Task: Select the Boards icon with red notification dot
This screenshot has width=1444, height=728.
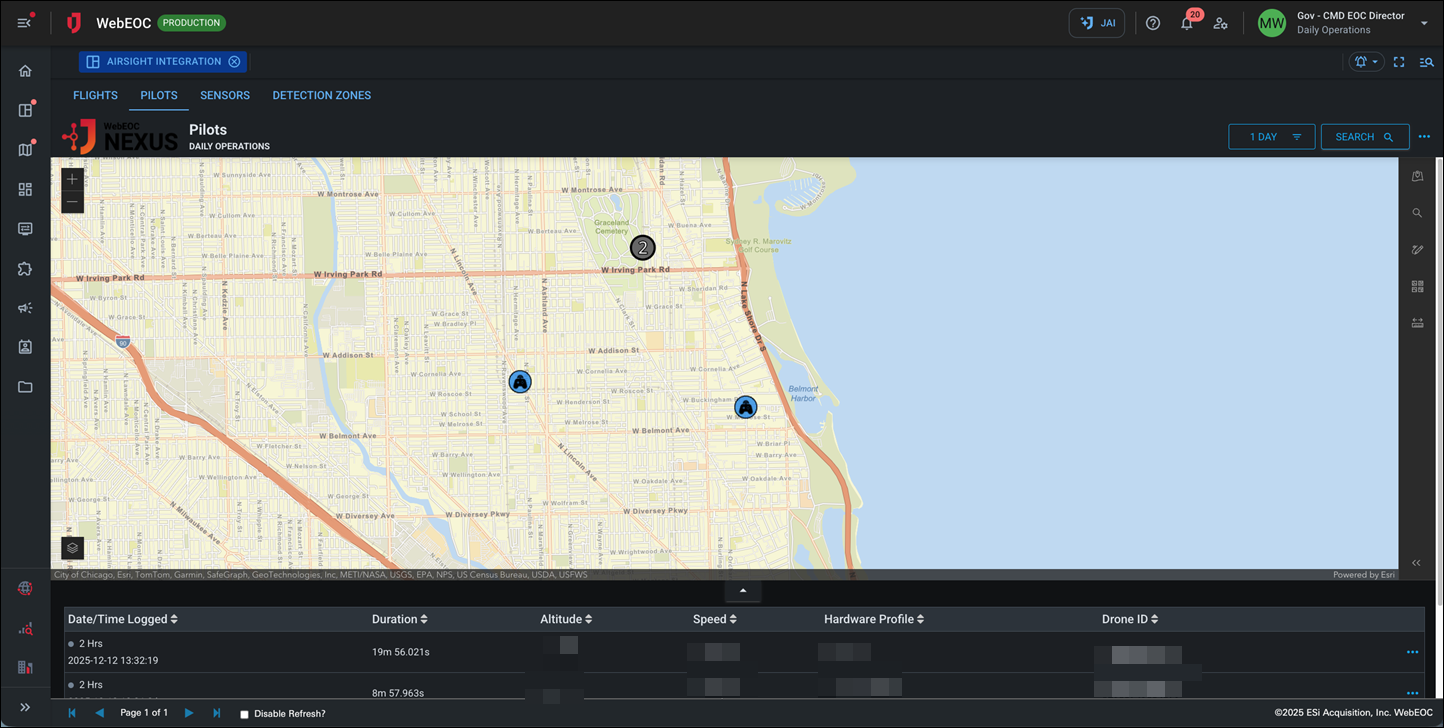Action: (24, 110)
